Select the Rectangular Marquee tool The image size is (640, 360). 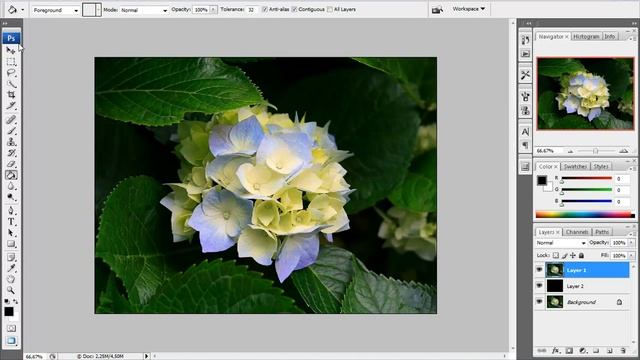[11, 62]
